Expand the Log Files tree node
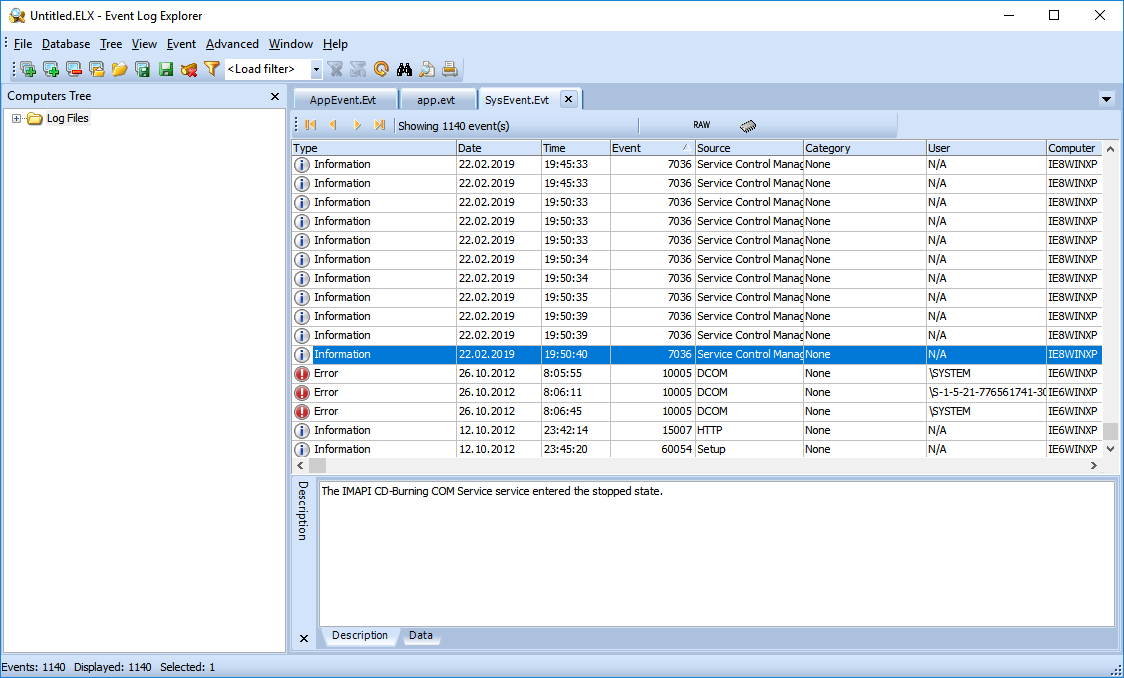This screenshot has width=1124, height=678. pyautogui.click(x=17, y=119)
